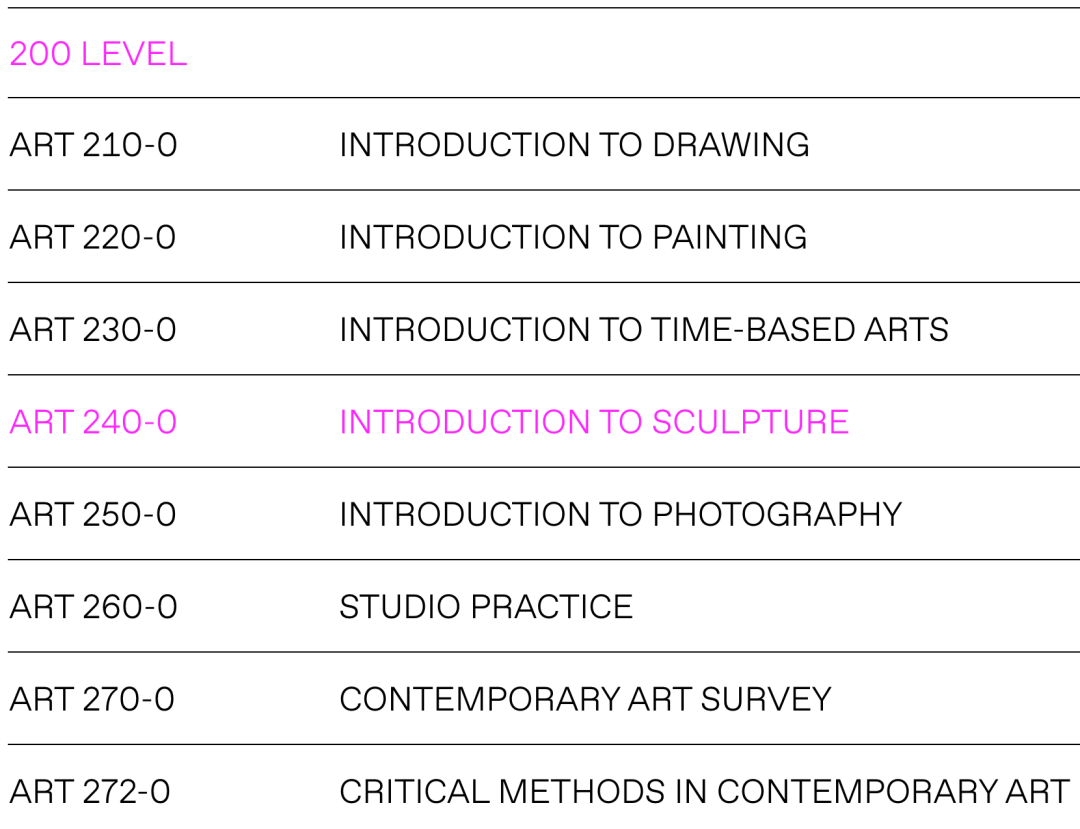Open the pink Introduction to Sculpture title
The image size is (1080, 829).
coord(593,422)
